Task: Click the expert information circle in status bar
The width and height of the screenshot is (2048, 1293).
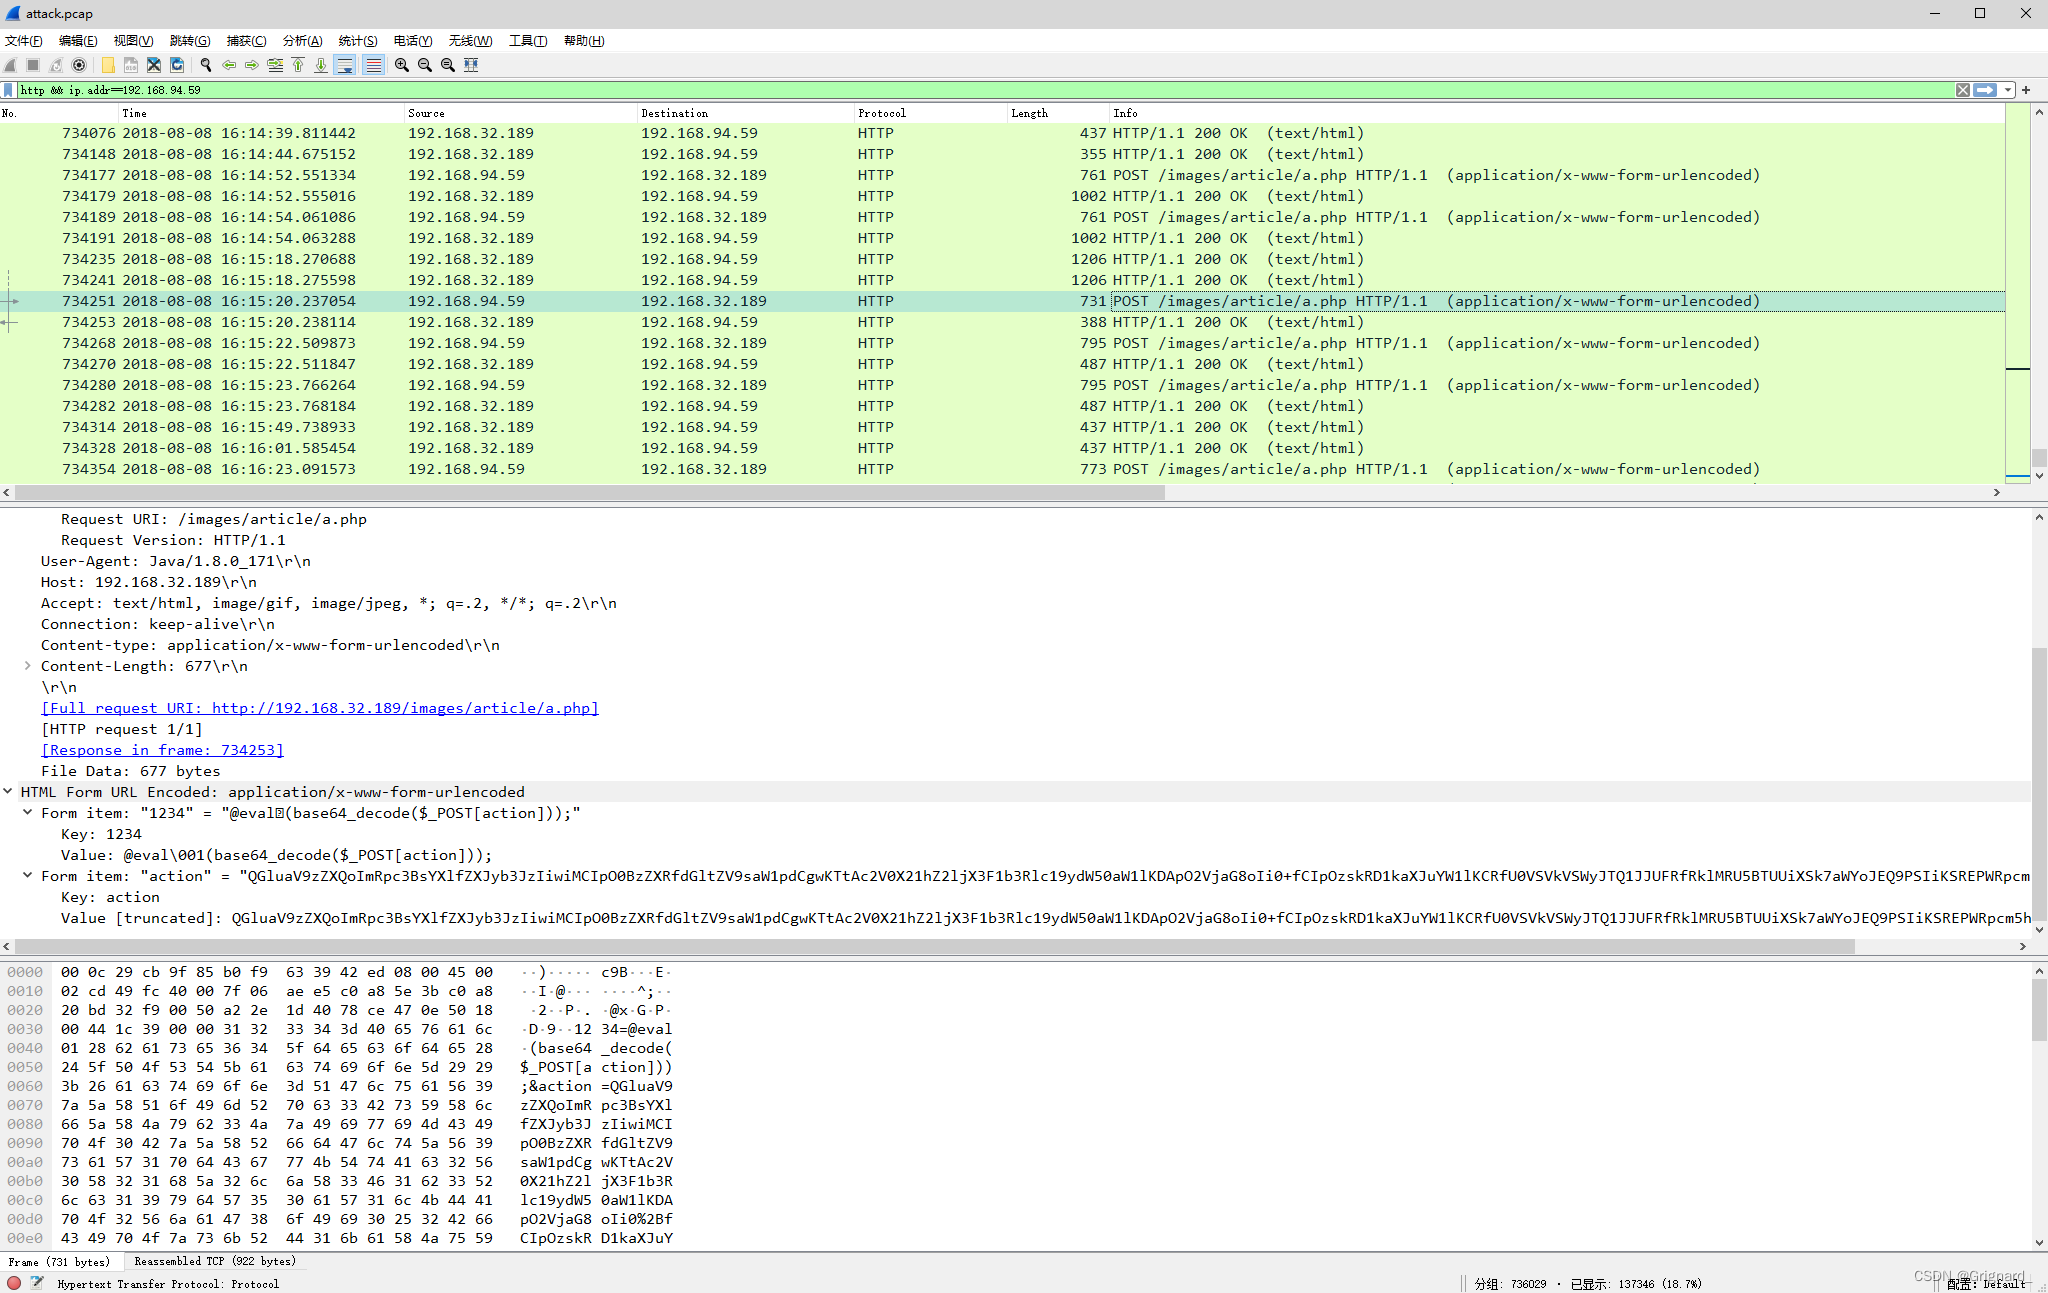Action: tap(14, 1283)
